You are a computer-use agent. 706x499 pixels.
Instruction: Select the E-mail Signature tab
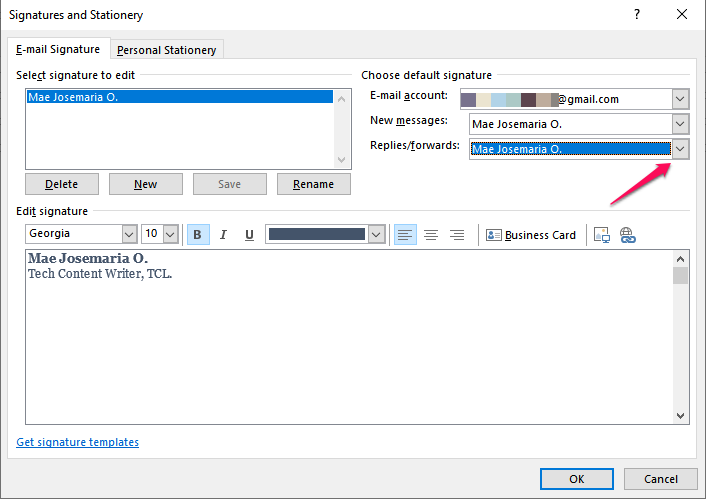(58, 49)
